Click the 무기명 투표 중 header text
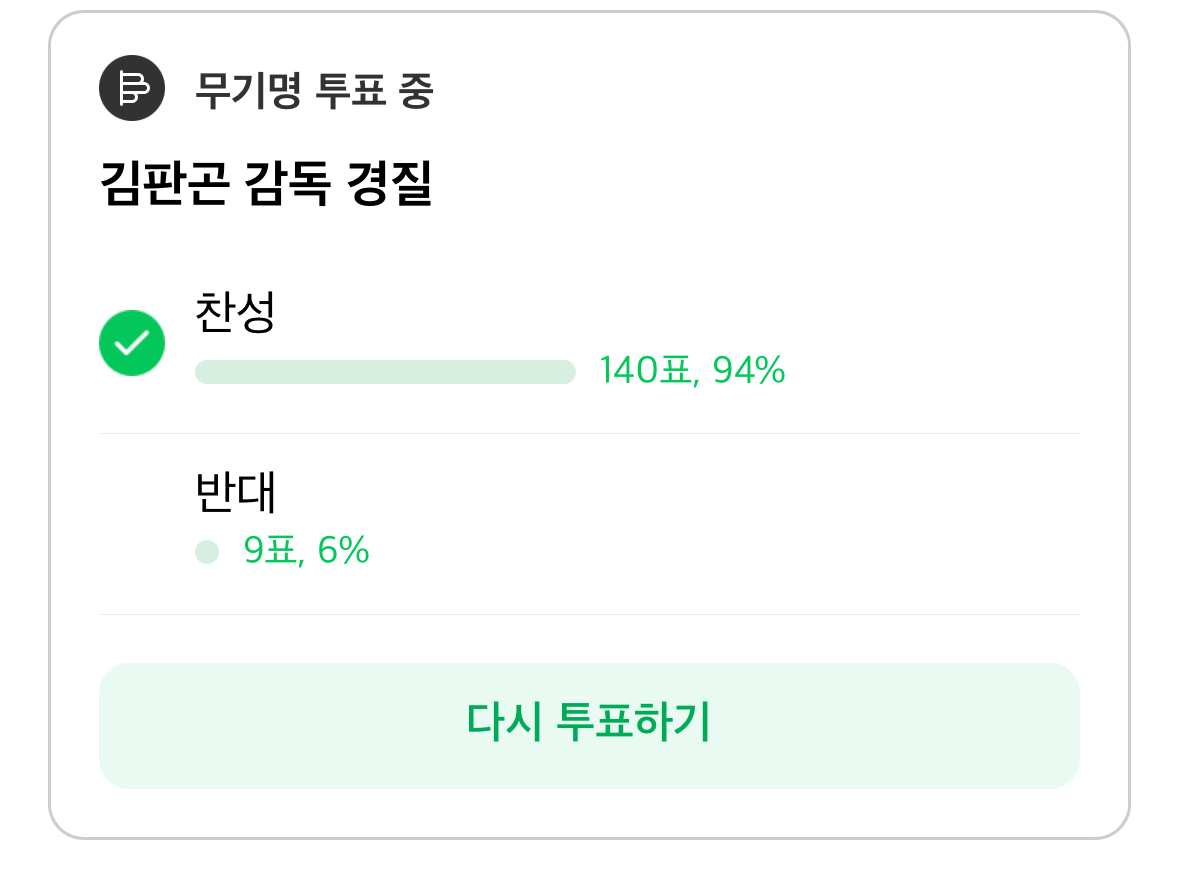This screenshot has height=874, width=1179. click(x=314, y=90)
